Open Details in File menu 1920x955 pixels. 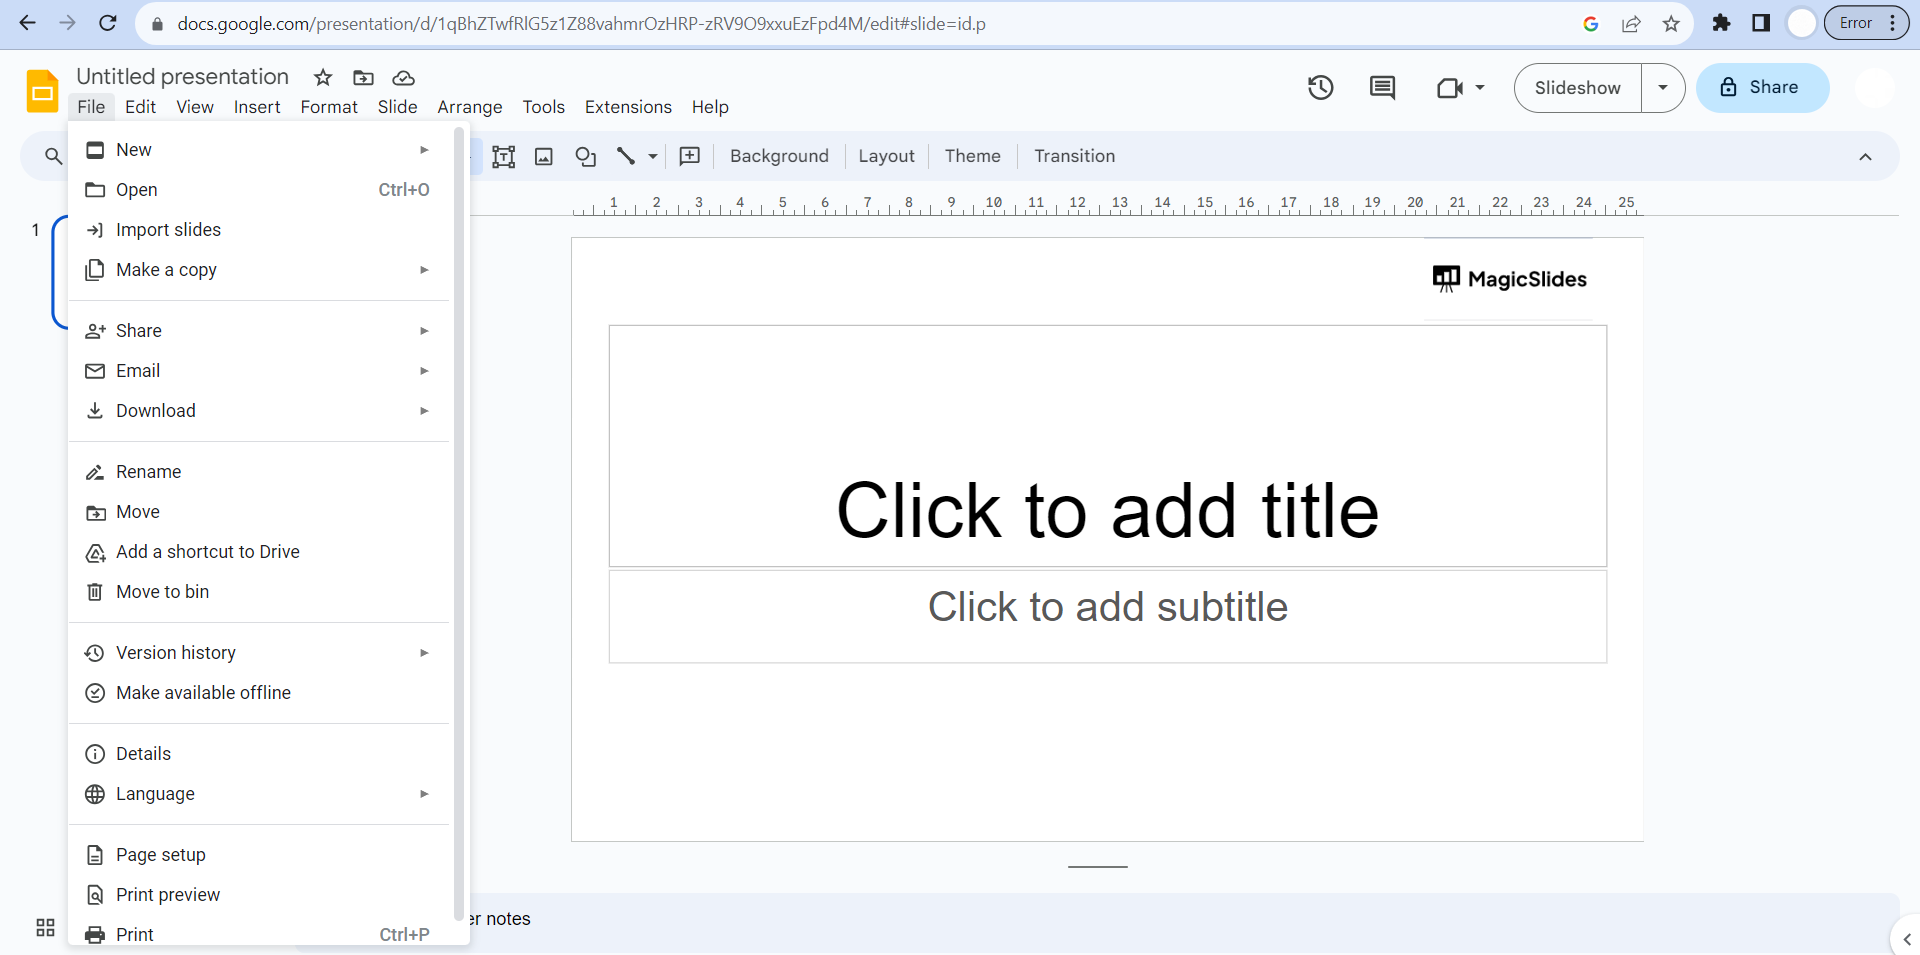coord(258,754)
